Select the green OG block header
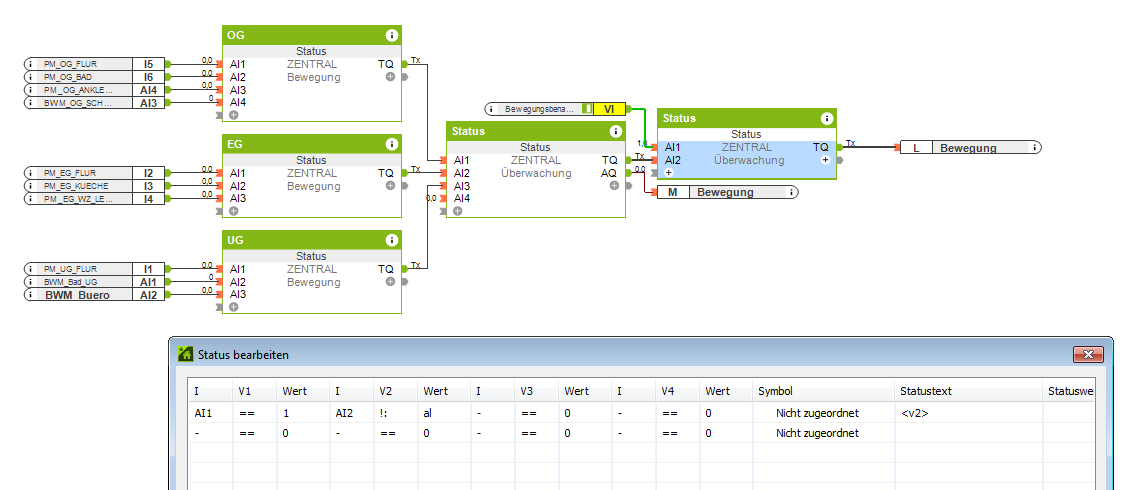This screenshot has width=1133, height=490. 311,35
